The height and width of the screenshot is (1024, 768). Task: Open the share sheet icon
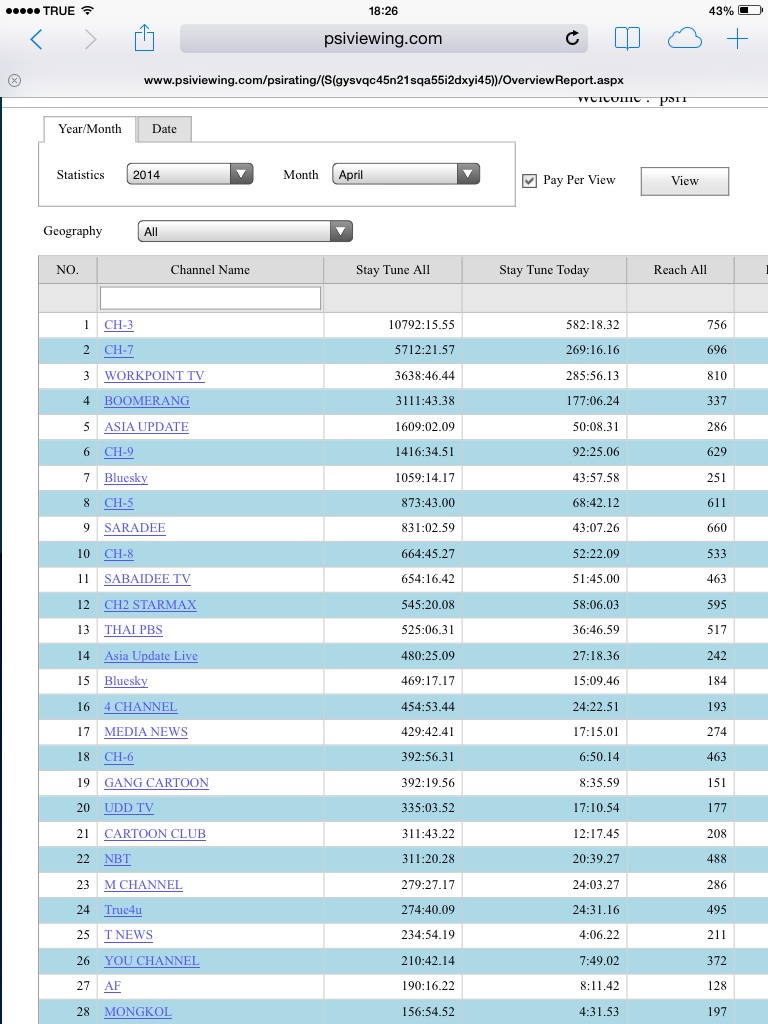[144, 38]
